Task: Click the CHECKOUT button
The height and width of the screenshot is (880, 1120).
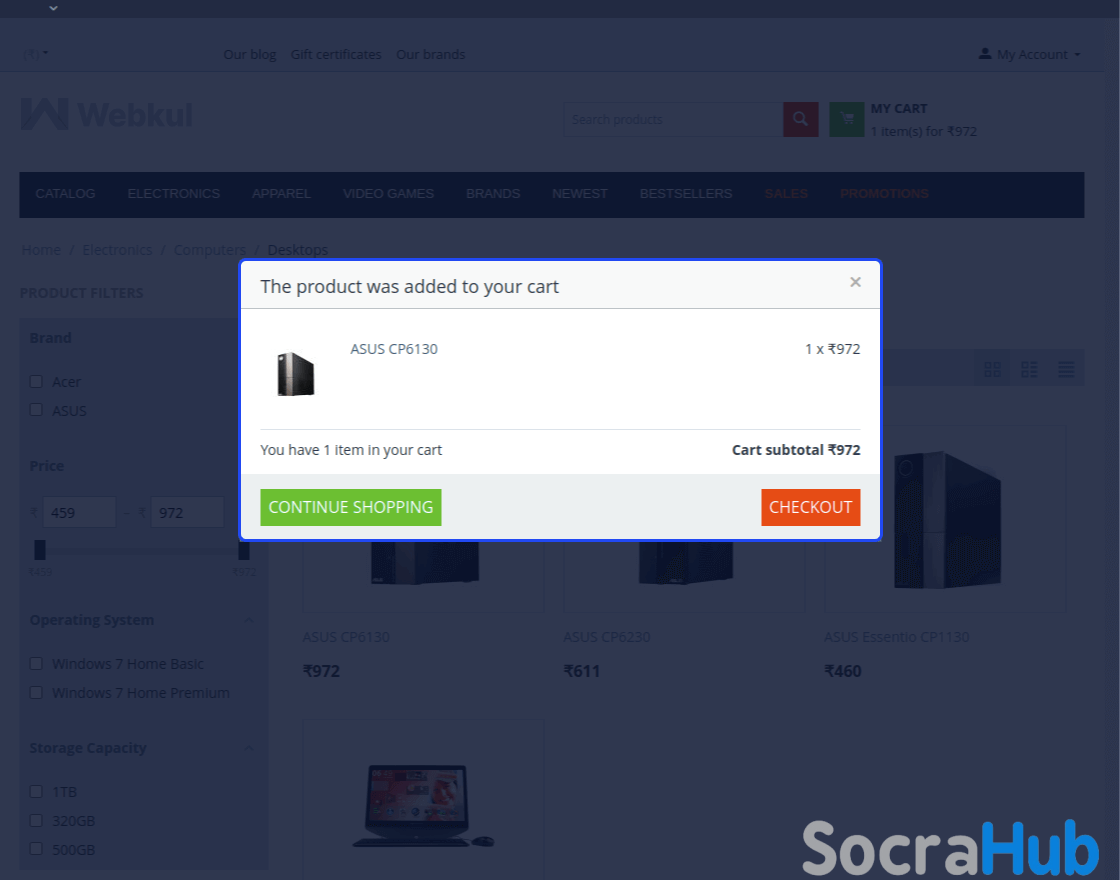Action: click(811, 507)
